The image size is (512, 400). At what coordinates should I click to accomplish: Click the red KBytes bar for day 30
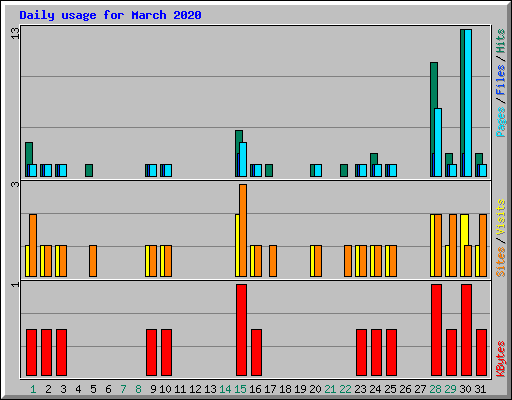tap(466, 330)
